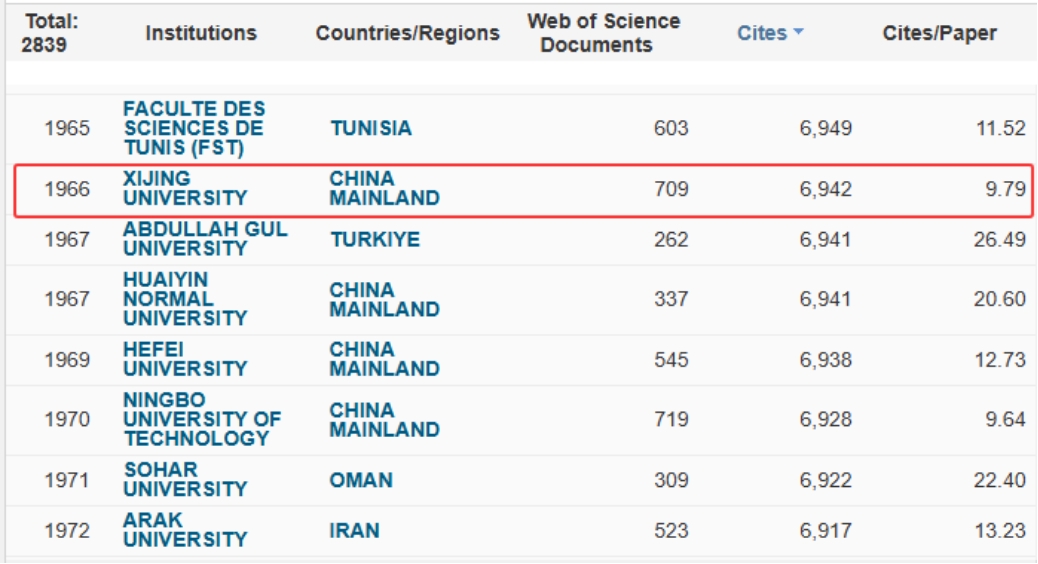The height and width of the screenshot is (564, 1038).
Task: Select the Oman country link
Action: [361, 480]
